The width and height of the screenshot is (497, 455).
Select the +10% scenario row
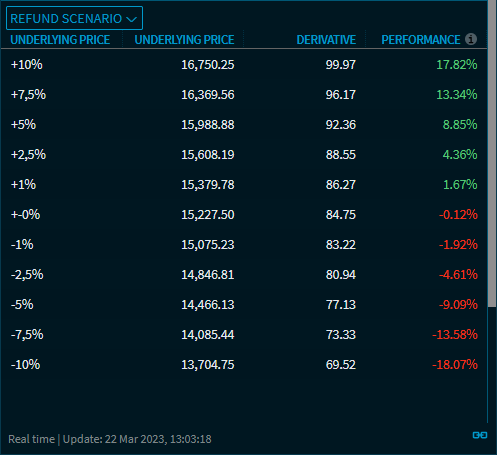[x=244, y=64]
